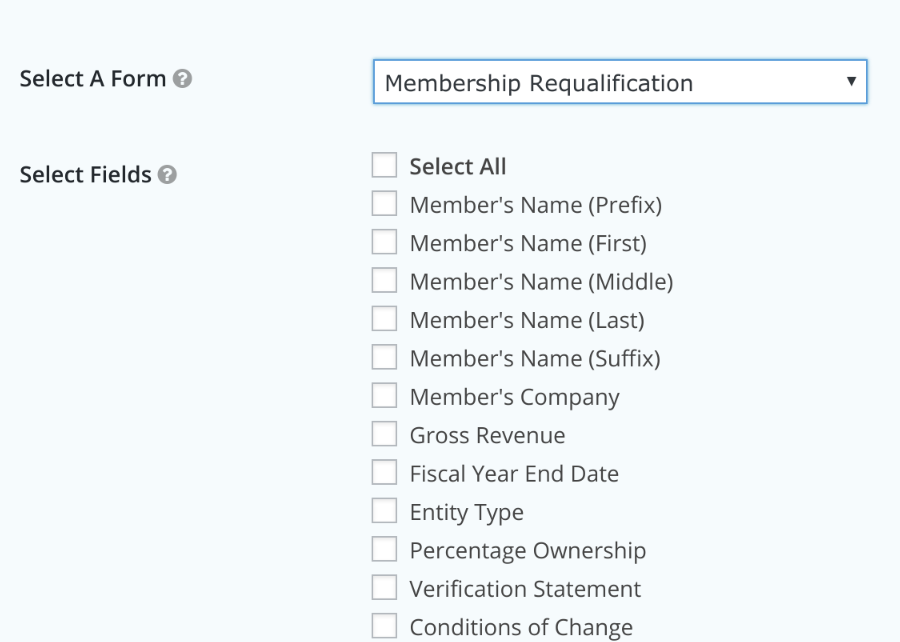Click the Gross Revenue label
Viewport: 900px width, 642px height.
pos(487,435)
